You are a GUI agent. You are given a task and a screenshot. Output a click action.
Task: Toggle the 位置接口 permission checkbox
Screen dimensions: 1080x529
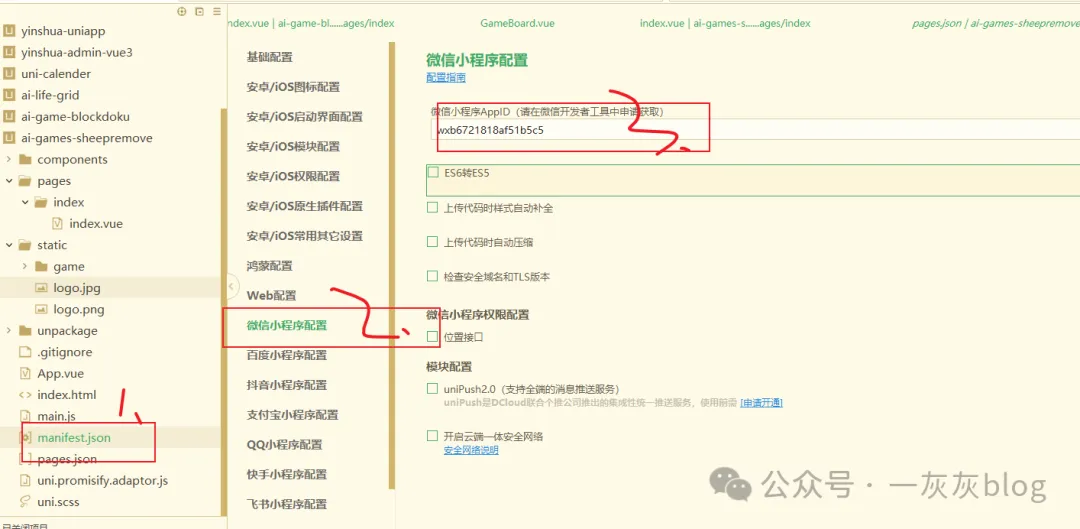(x=433, y=337)
